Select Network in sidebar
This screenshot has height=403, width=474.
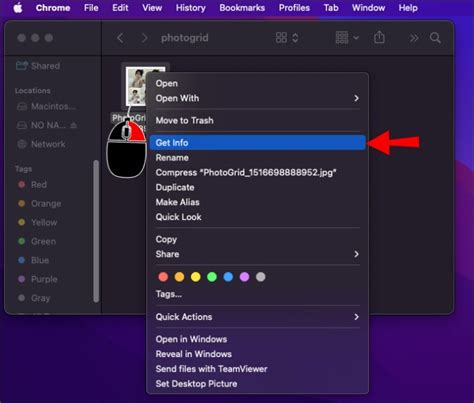(41, 144)
